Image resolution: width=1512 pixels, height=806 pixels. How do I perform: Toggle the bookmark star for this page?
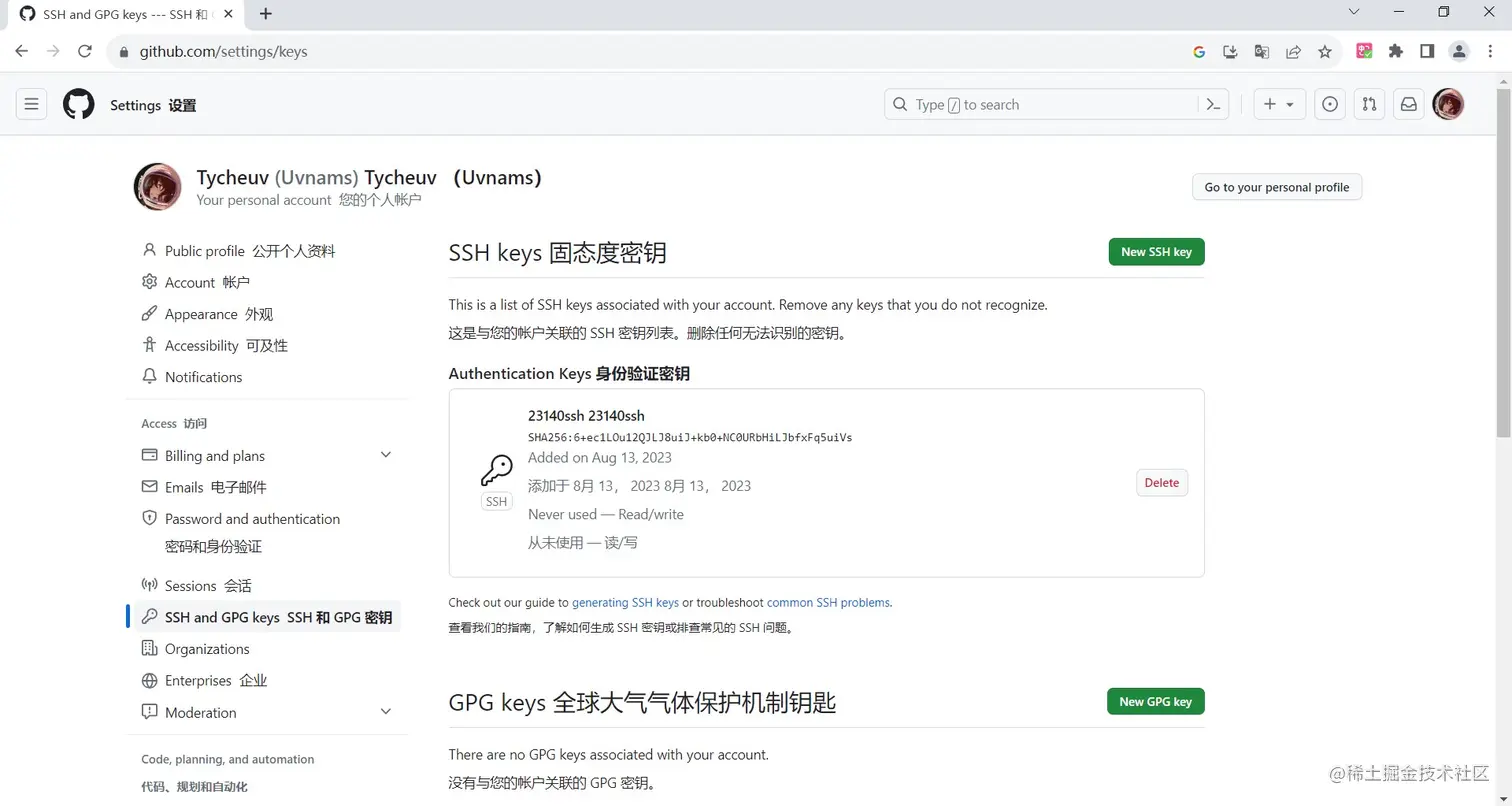pos(1326,51)
